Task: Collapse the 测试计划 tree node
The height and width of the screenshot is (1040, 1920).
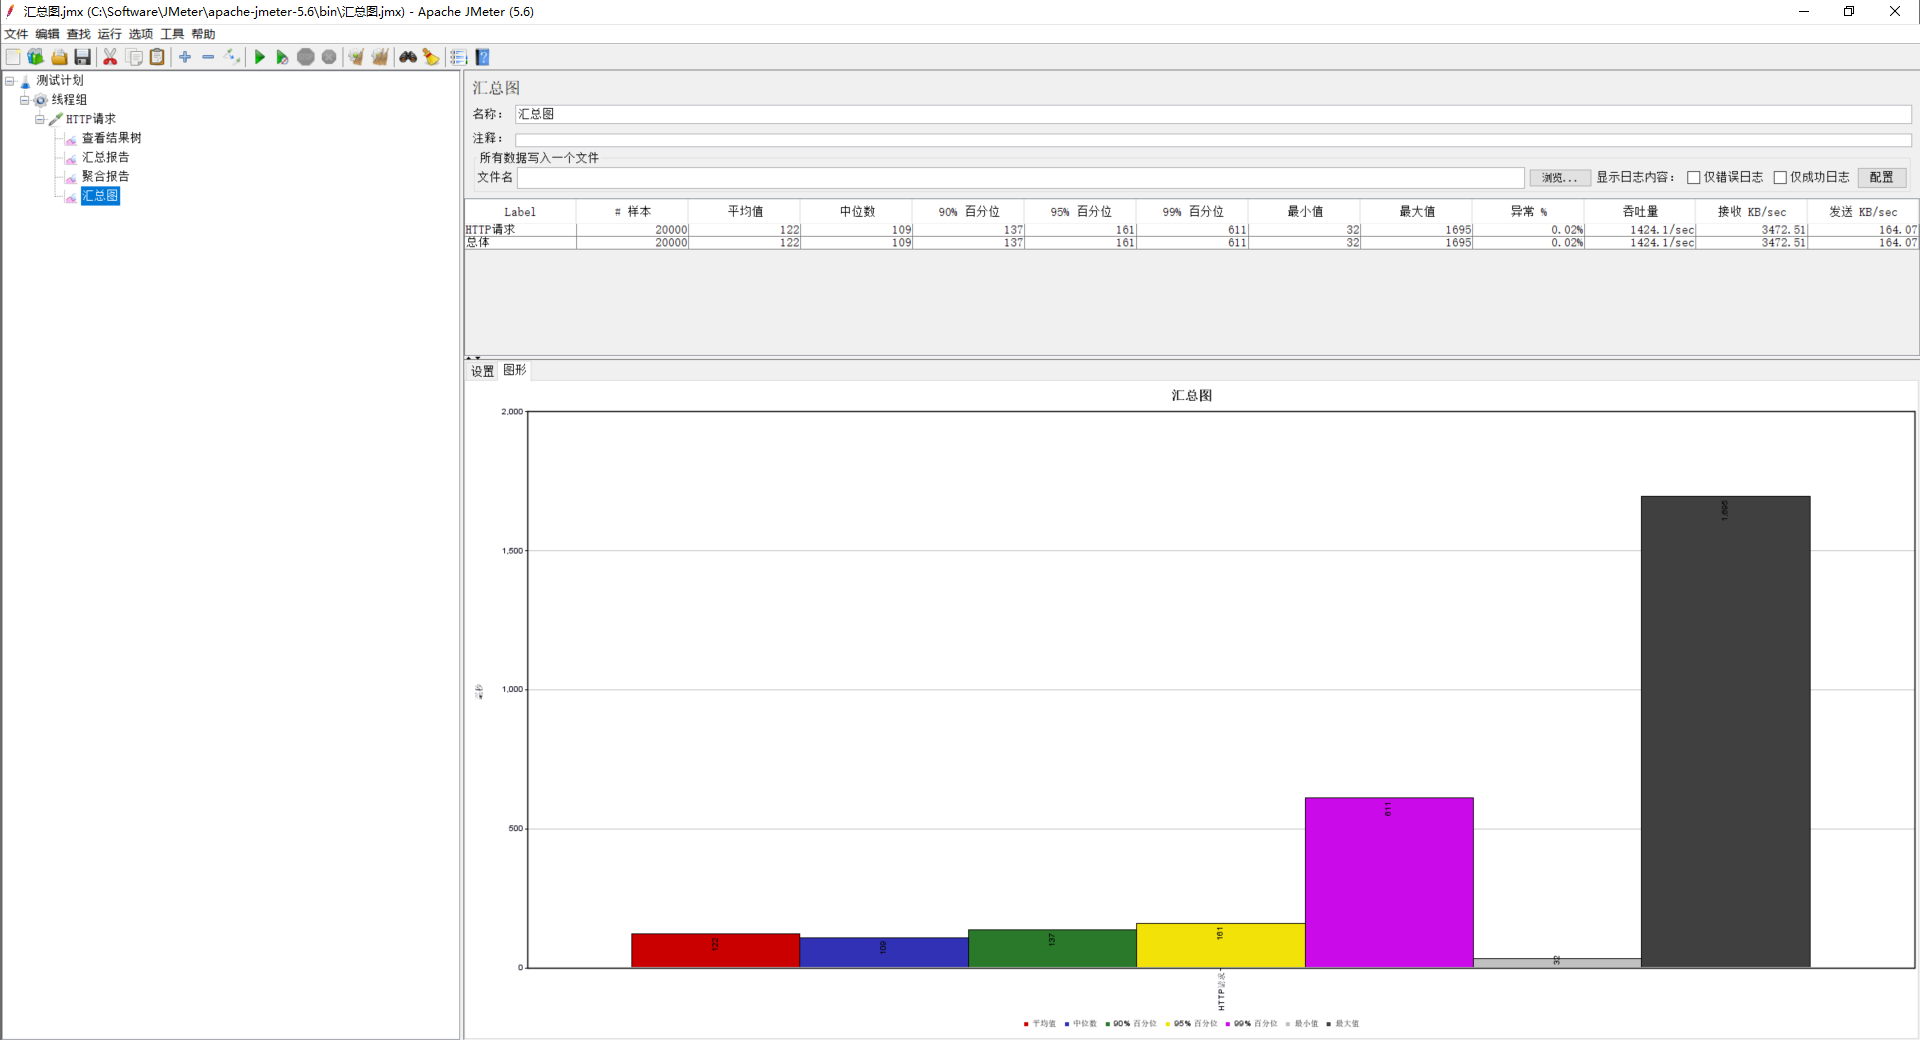Action: coord(10,81)
